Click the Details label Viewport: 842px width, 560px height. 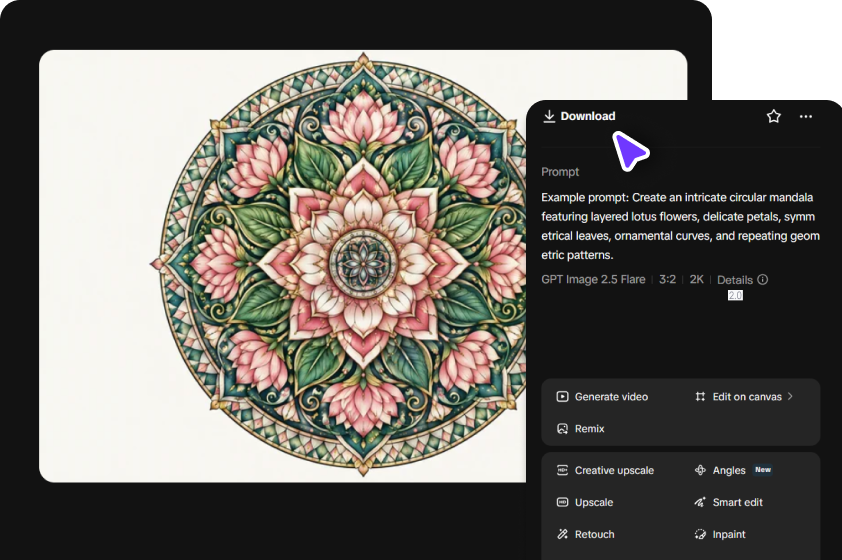tap(735, 280)
